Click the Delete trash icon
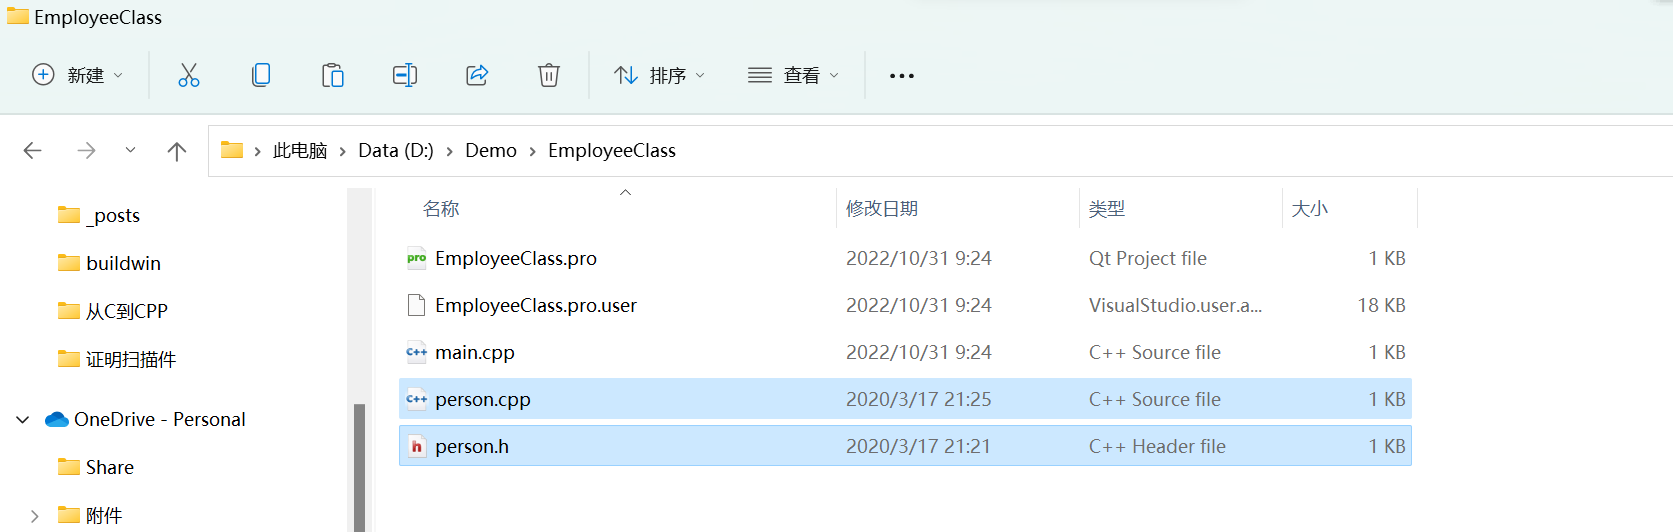 pos(549,75)
